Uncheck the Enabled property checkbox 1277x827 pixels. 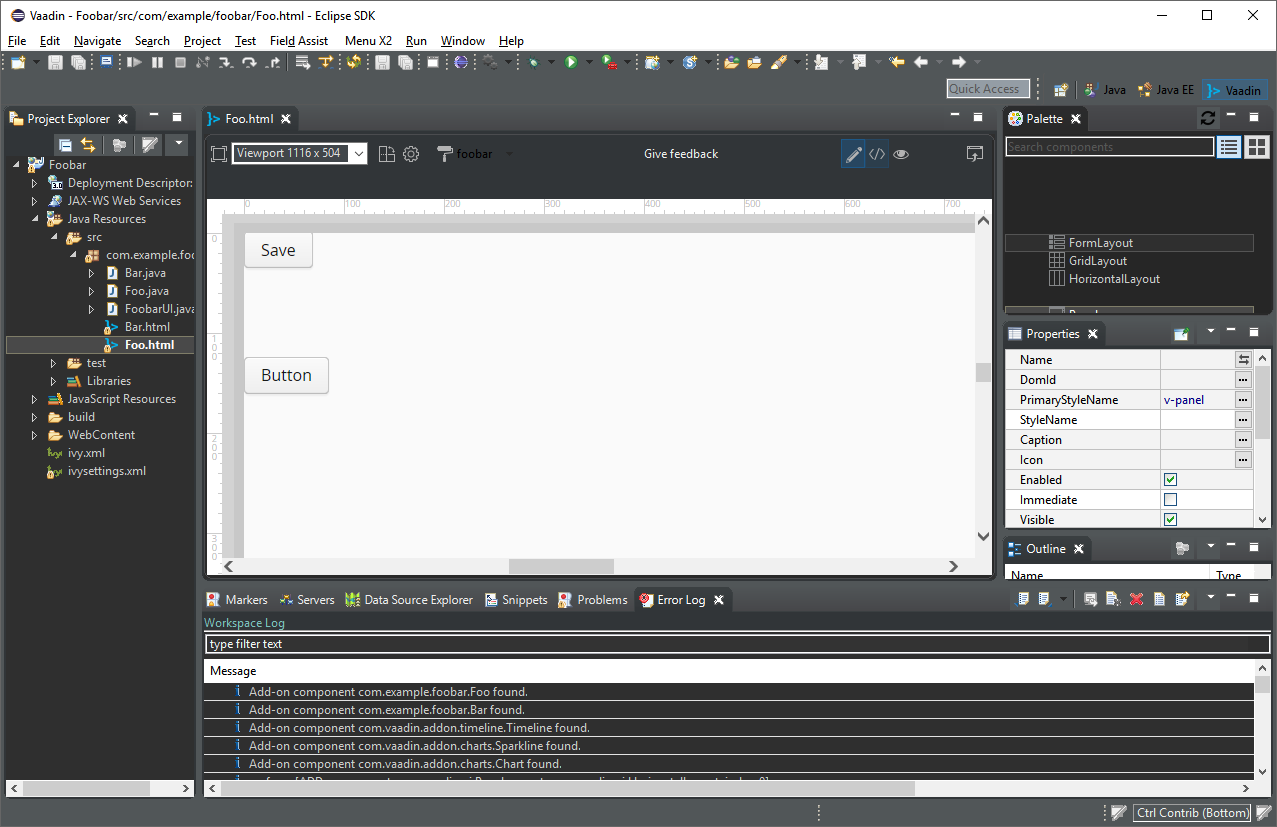(1170, 480)
